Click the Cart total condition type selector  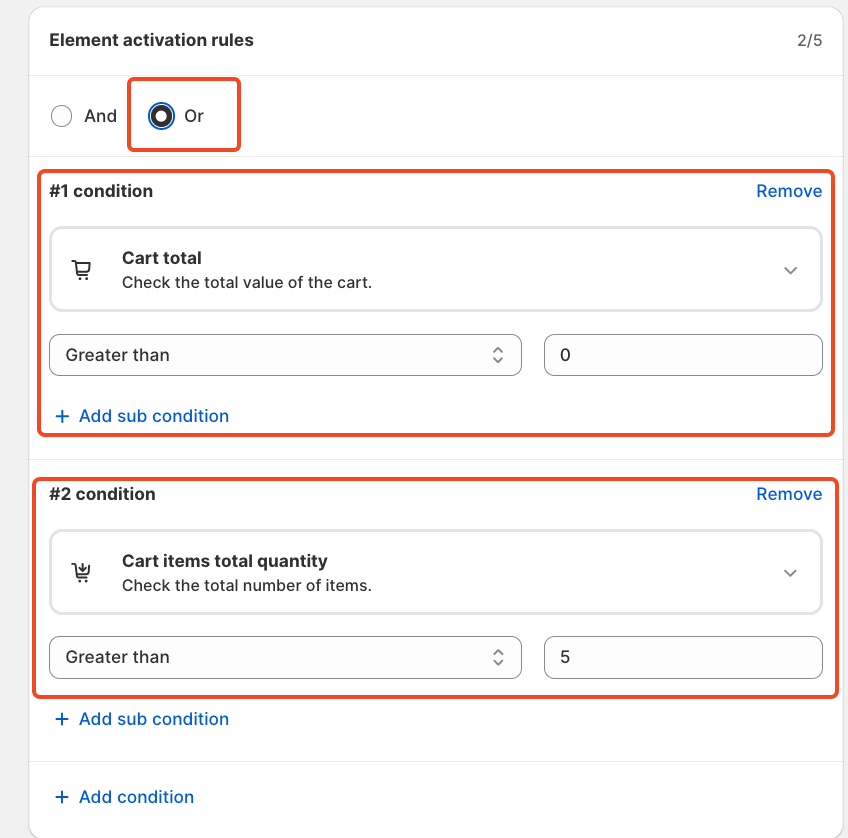[x=435, y=270]
